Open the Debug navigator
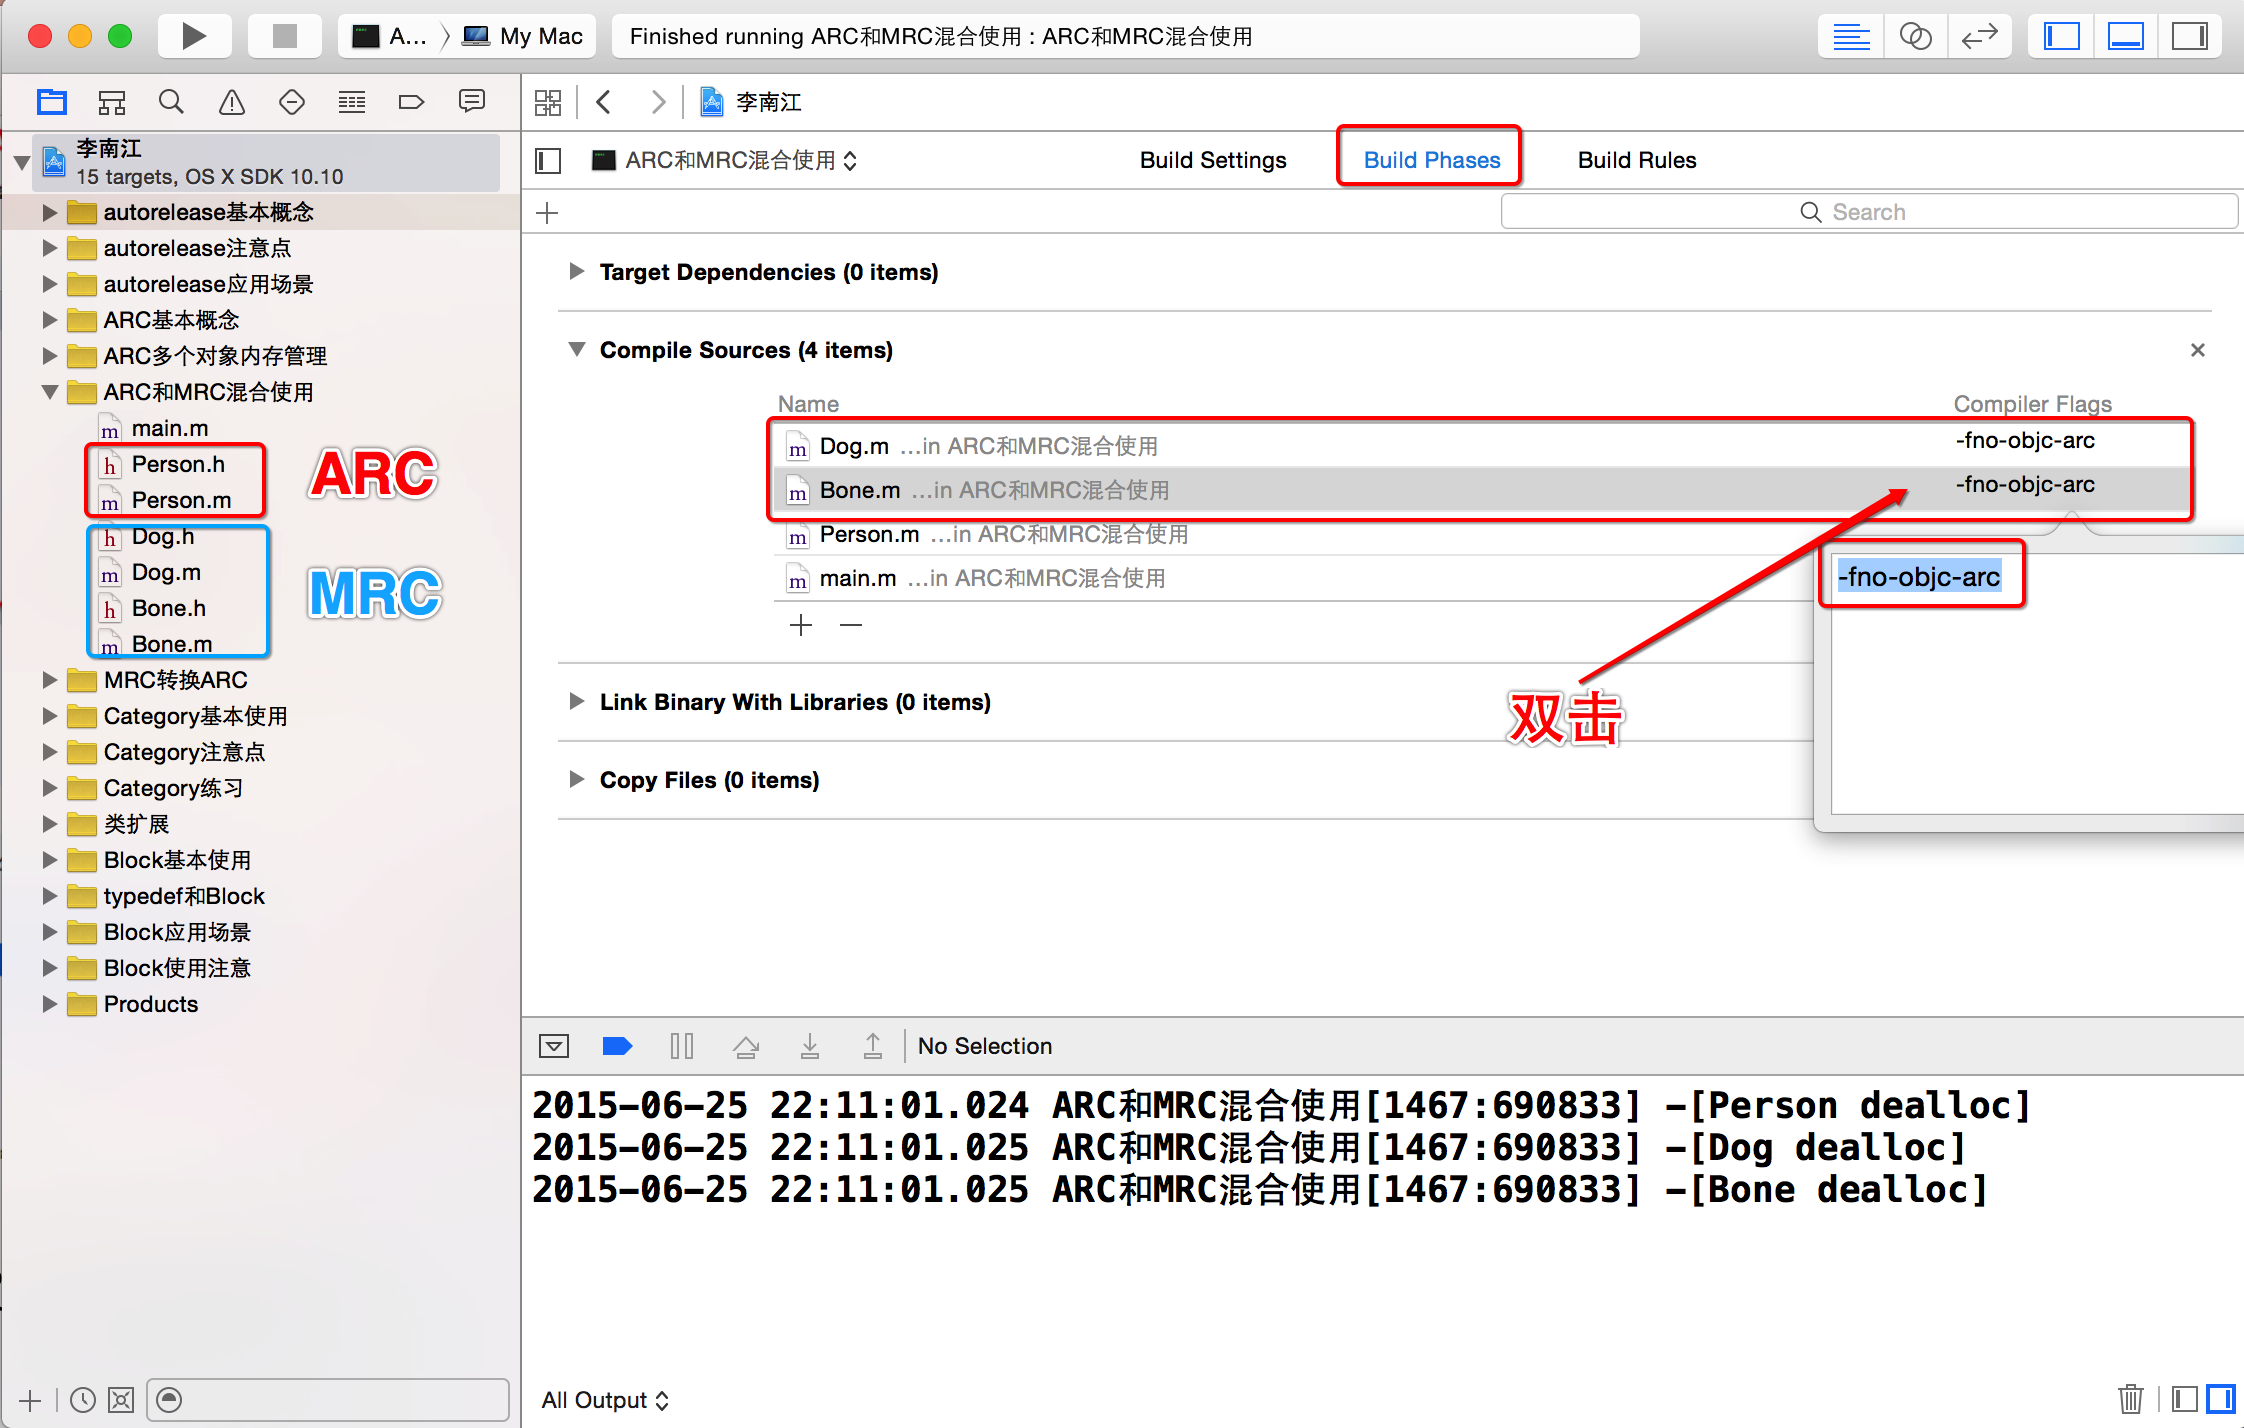2244x1428 pixels. click(352, 102)
